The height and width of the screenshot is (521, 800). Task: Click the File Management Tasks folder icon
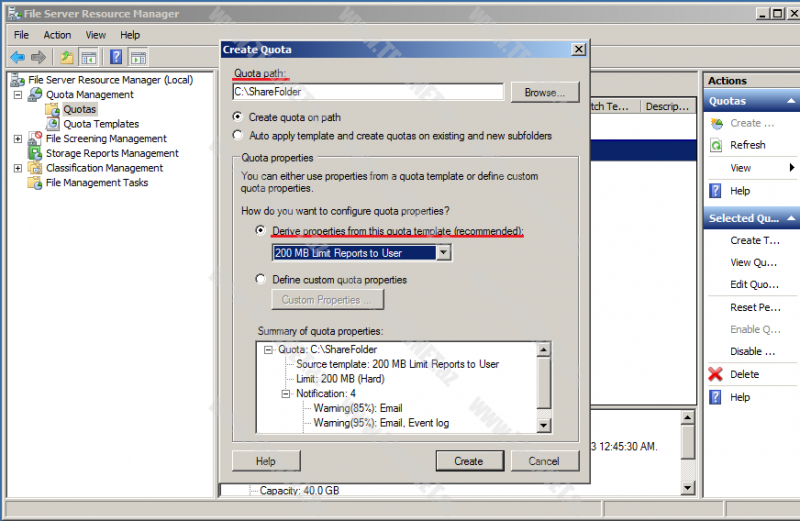[x=35, y=183]
